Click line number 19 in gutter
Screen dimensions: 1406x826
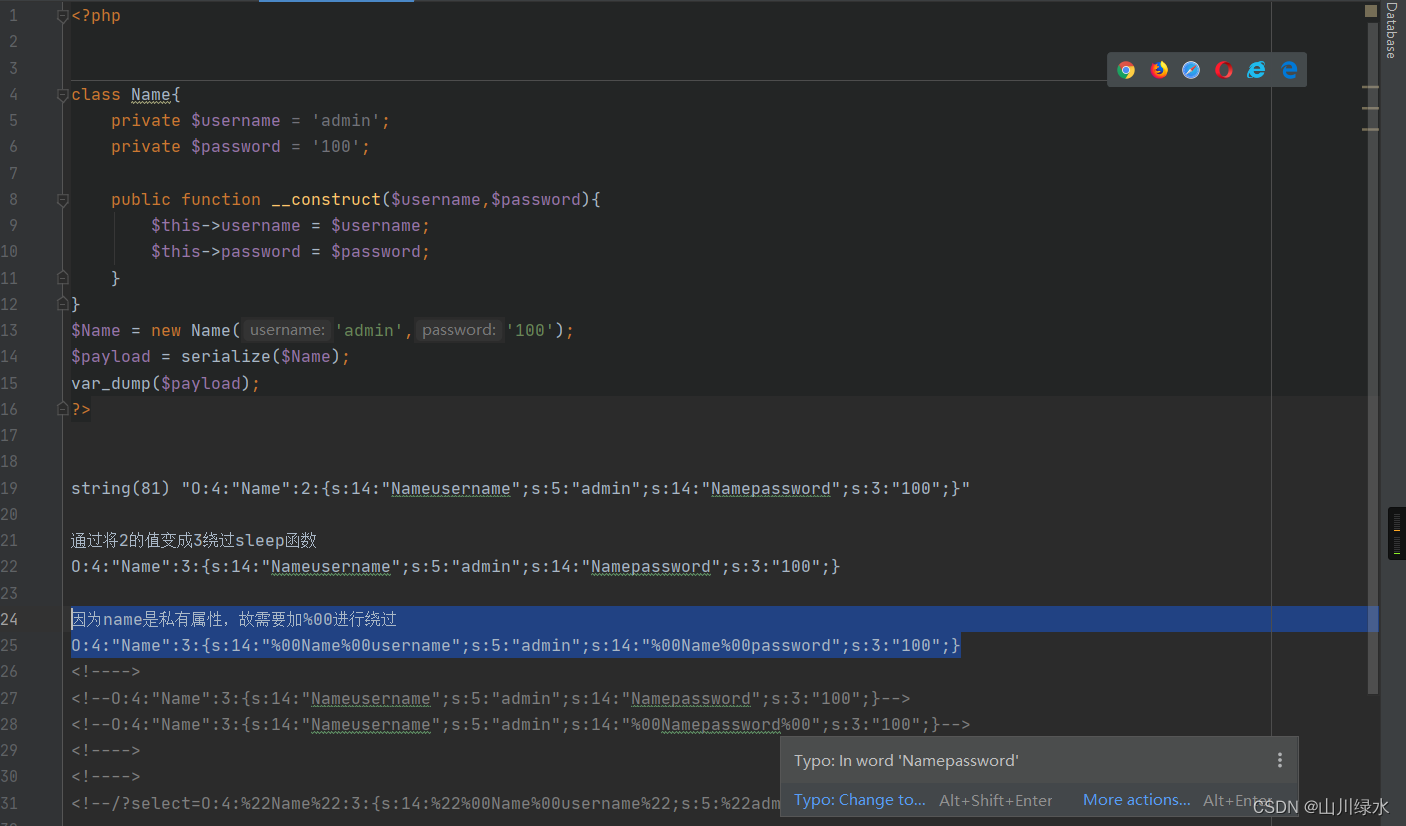point(10,488)
